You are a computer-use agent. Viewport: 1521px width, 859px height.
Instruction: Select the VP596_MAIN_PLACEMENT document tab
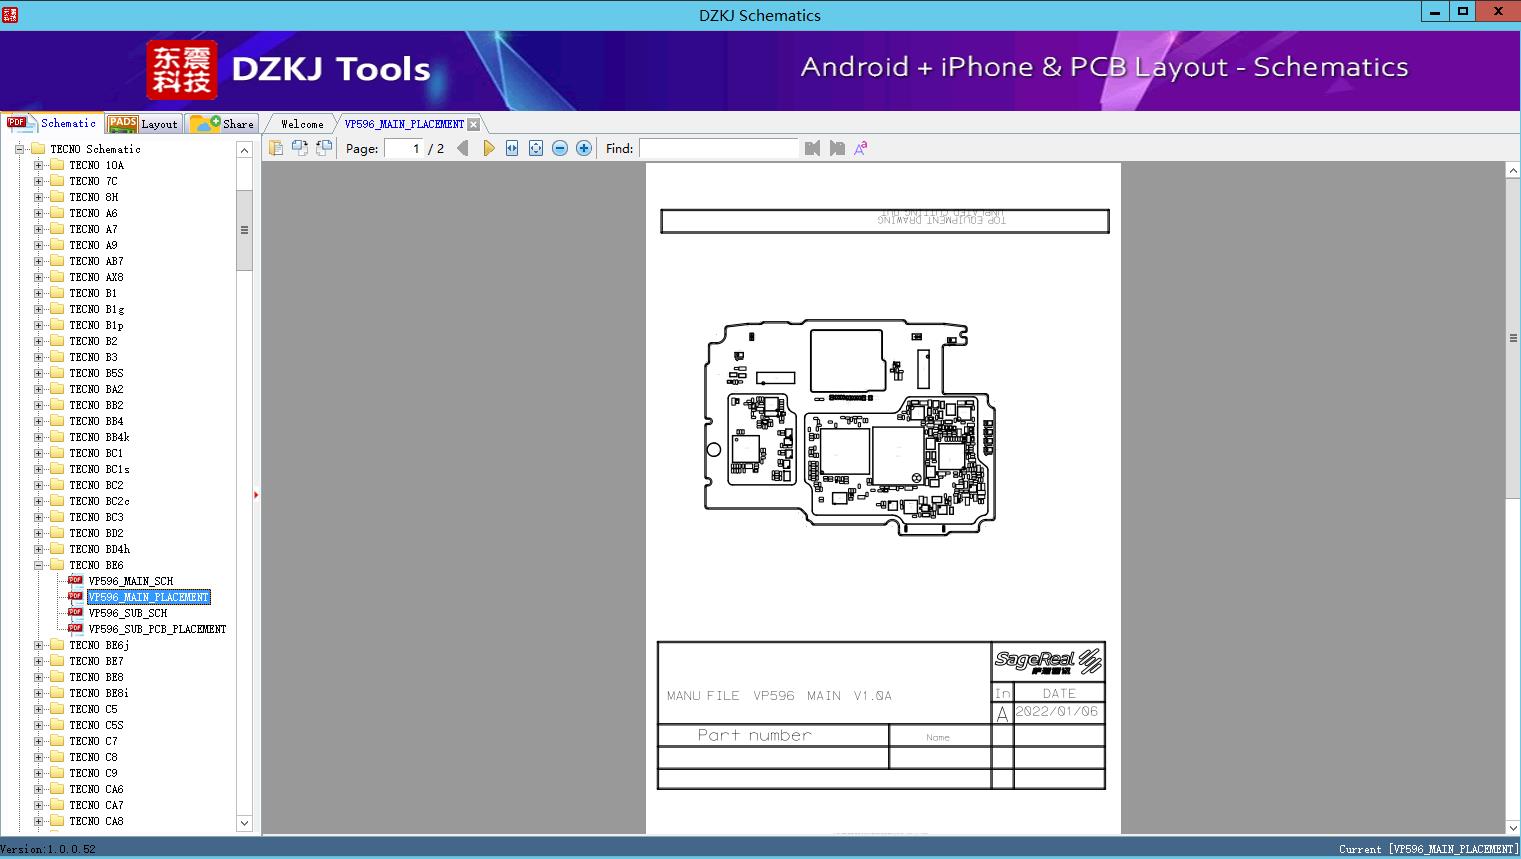pos(404,124)
